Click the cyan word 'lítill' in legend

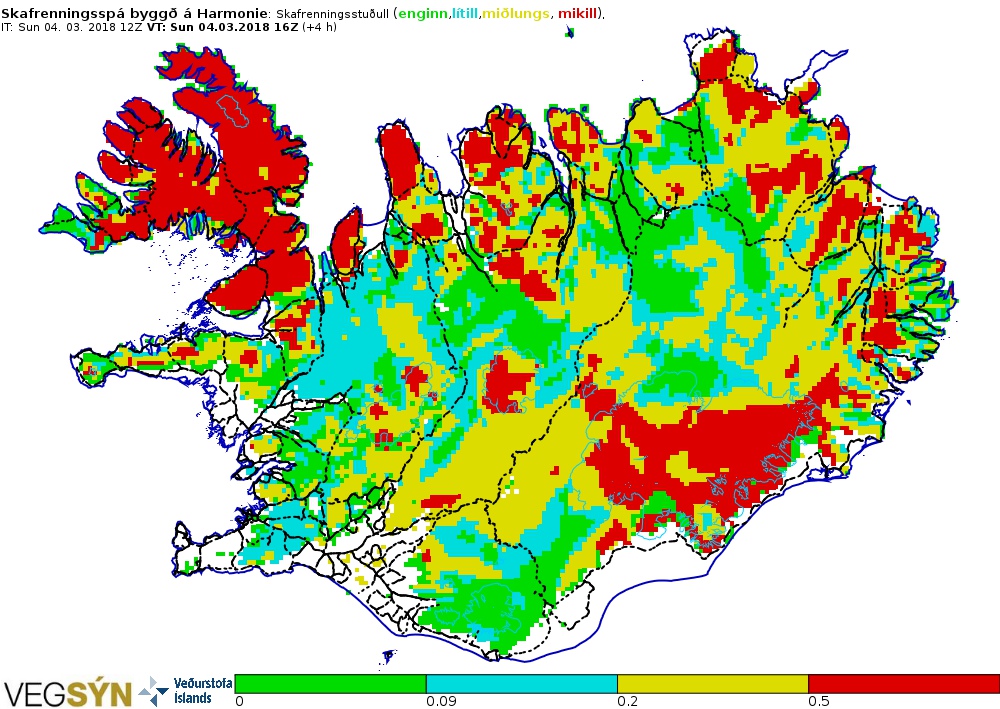tap(465, 13)
